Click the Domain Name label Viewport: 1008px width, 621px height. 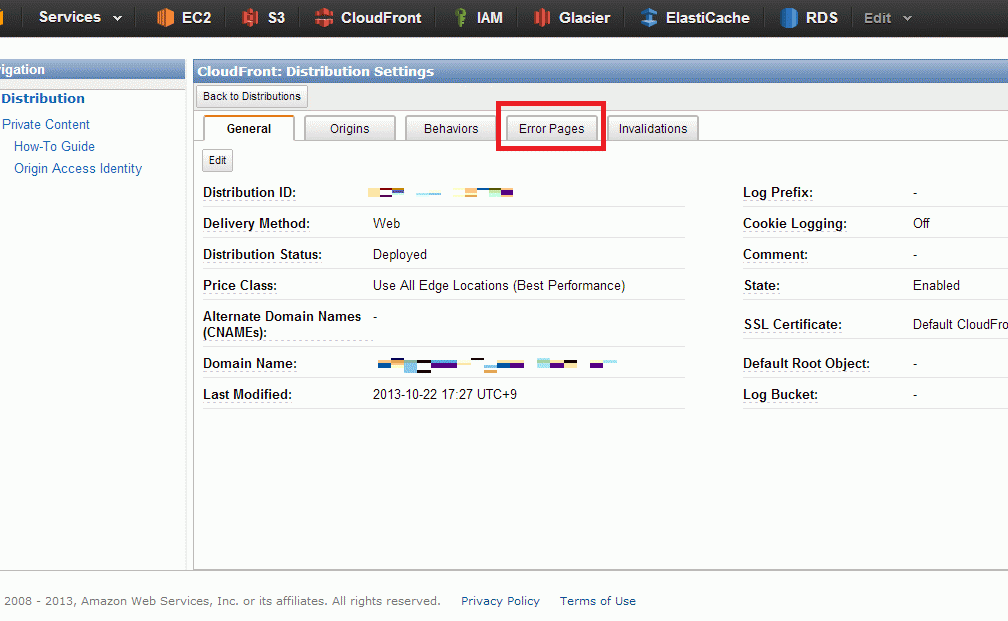[x=250, y=363]
